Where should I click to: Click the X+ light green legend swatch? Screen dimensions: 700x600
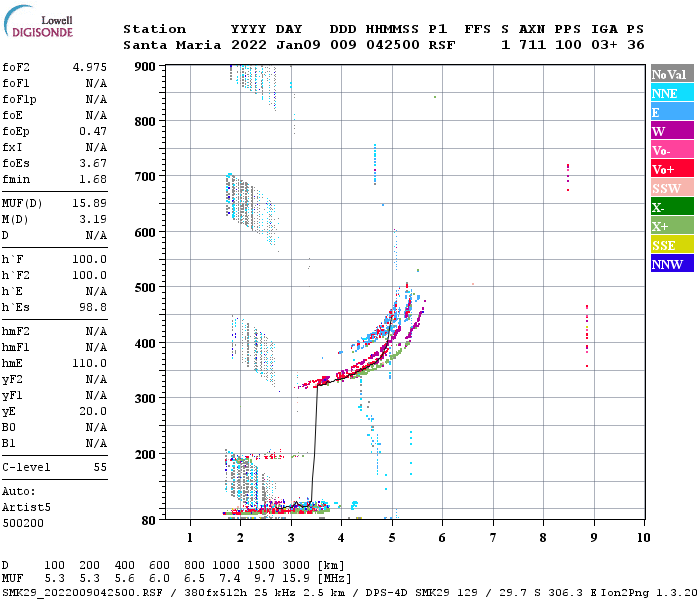[672, 226]
